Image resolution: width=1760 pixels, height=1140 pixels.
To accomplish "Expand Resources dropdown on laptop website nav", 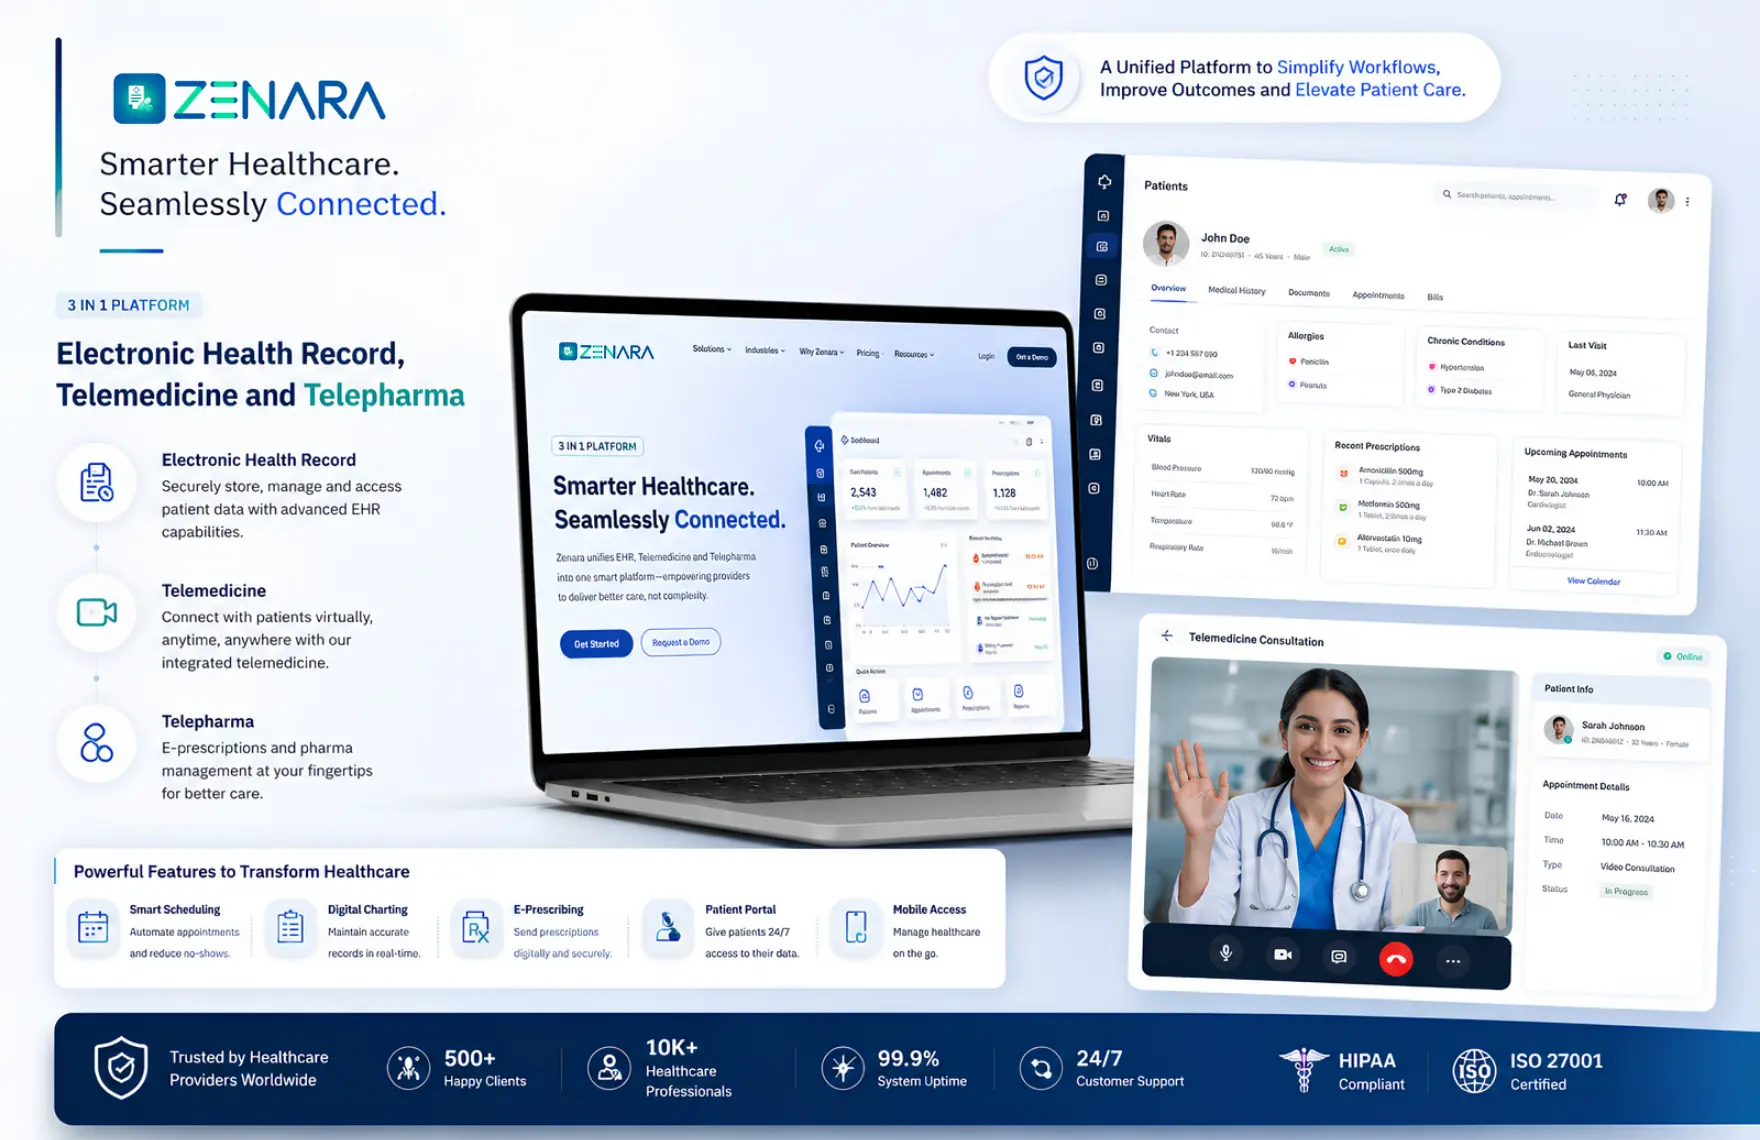I will tap(914, 354).
